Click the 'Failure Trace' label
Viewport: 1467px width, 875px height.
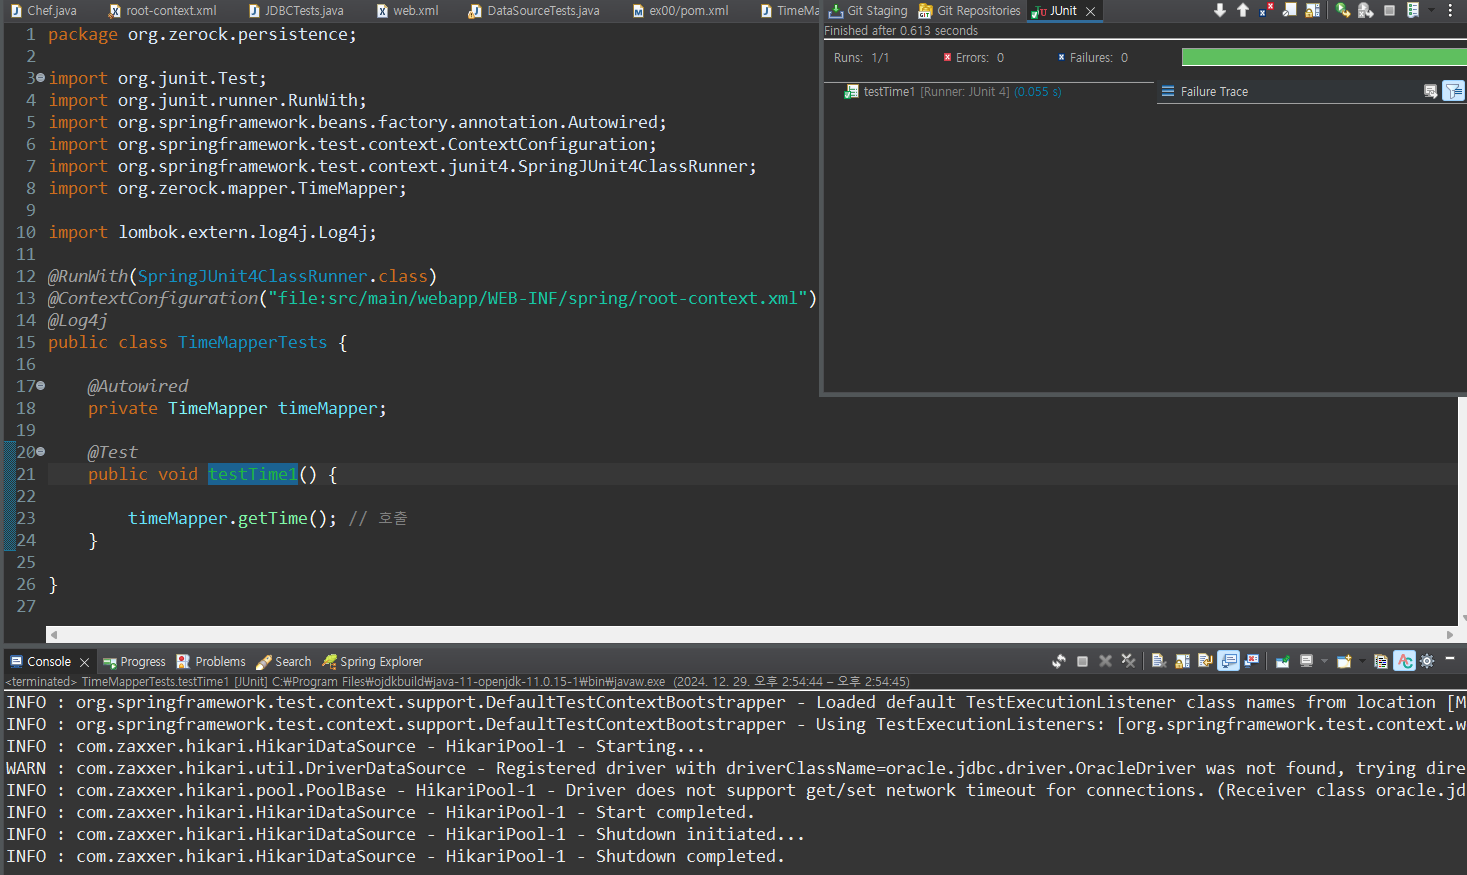pos(1214,91)
